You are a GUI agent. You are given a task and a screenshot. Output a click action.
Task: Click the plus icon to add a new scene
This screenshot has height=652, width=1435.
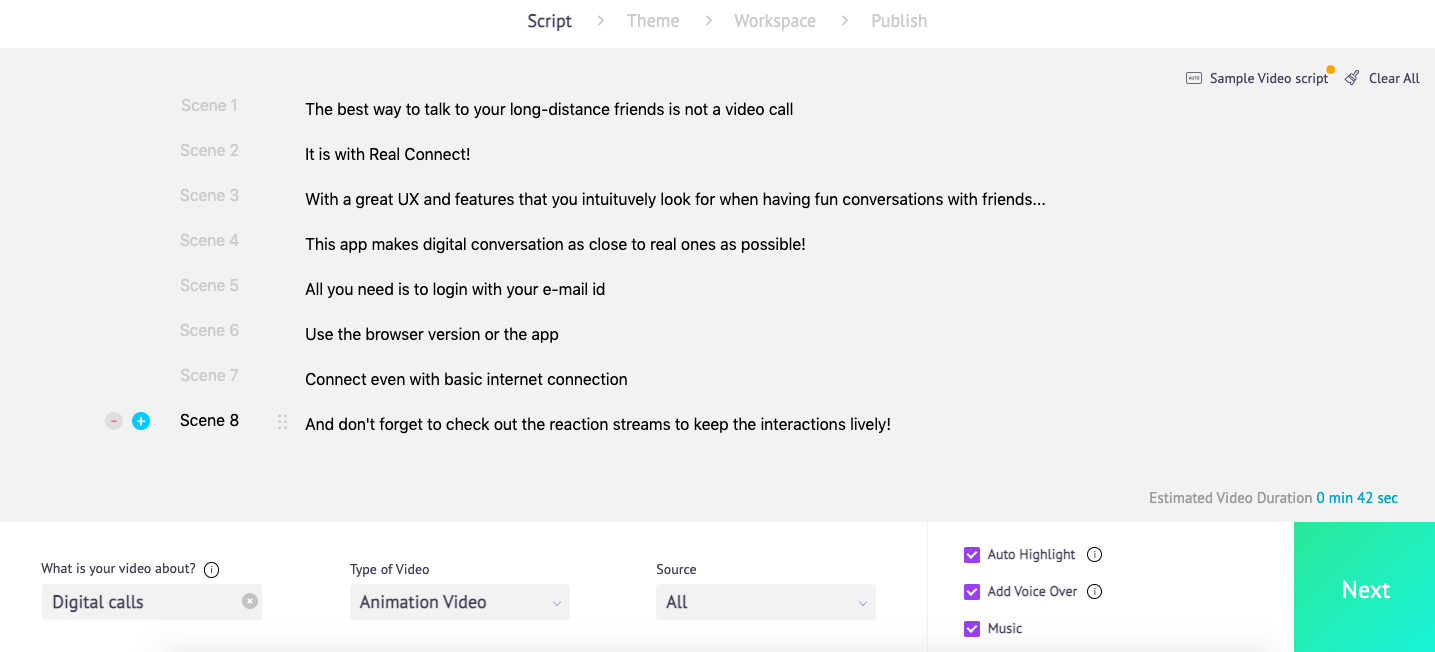click(140, 421)
